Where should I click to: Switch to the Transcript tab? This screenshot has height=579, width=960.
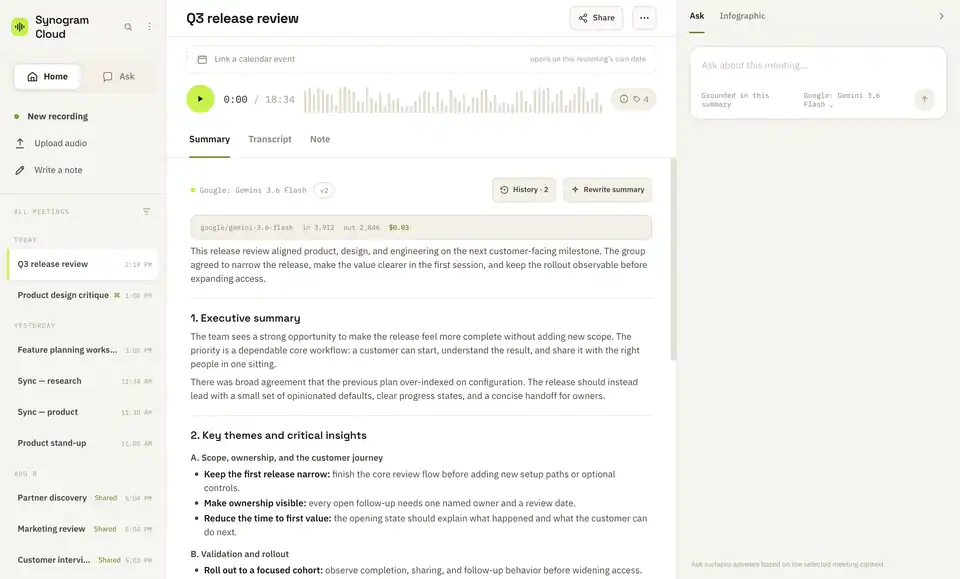coord(270,140)
